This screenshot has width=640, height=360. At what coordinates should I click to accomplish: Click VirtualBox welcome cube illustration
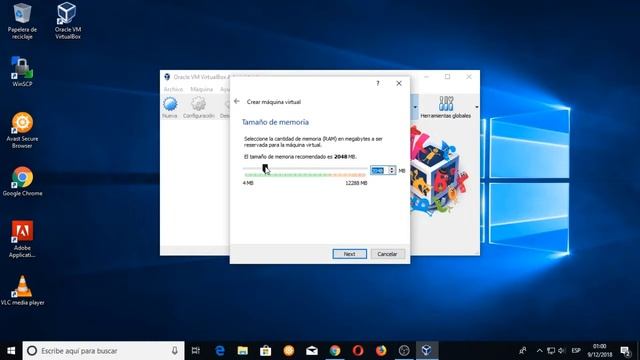tap(439, 171)
